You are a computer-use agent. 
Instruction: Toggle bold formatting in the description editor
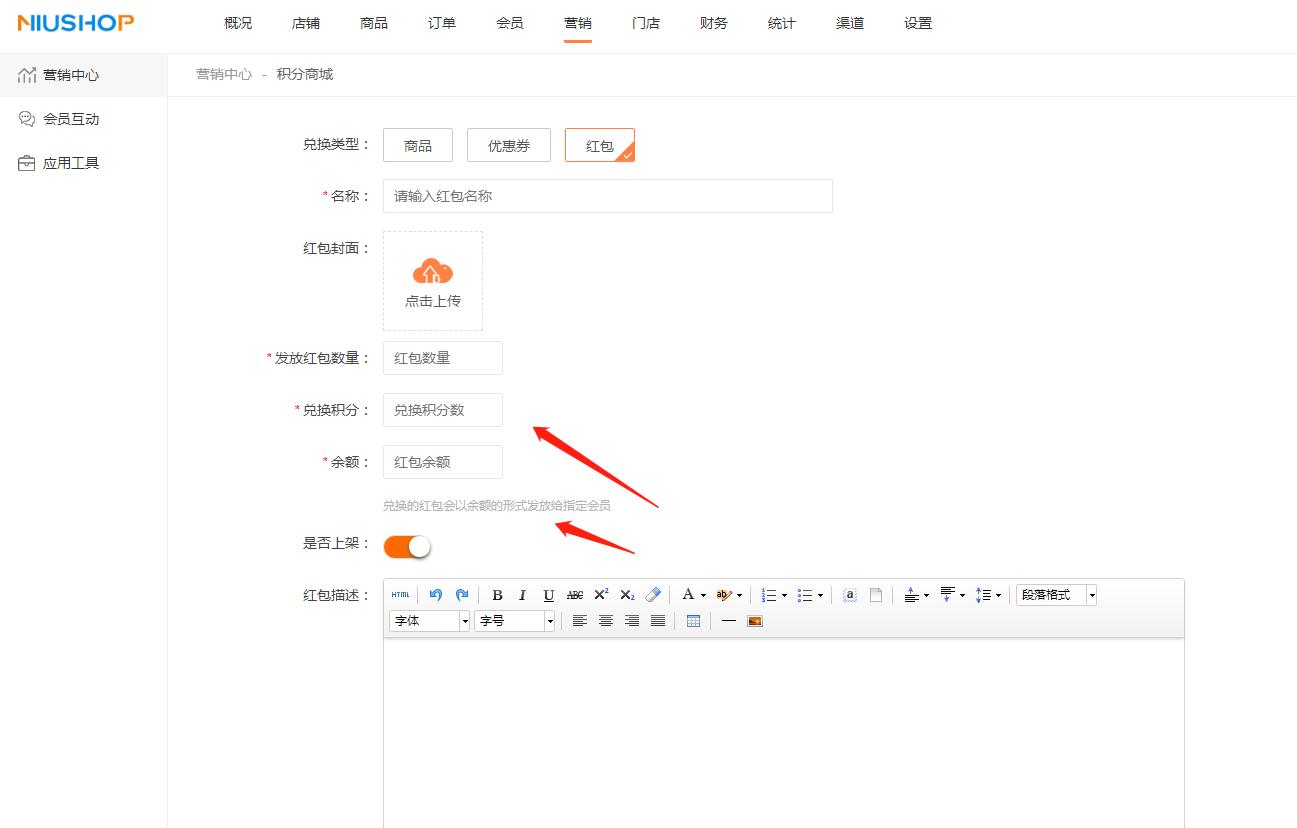coord(497,595)
